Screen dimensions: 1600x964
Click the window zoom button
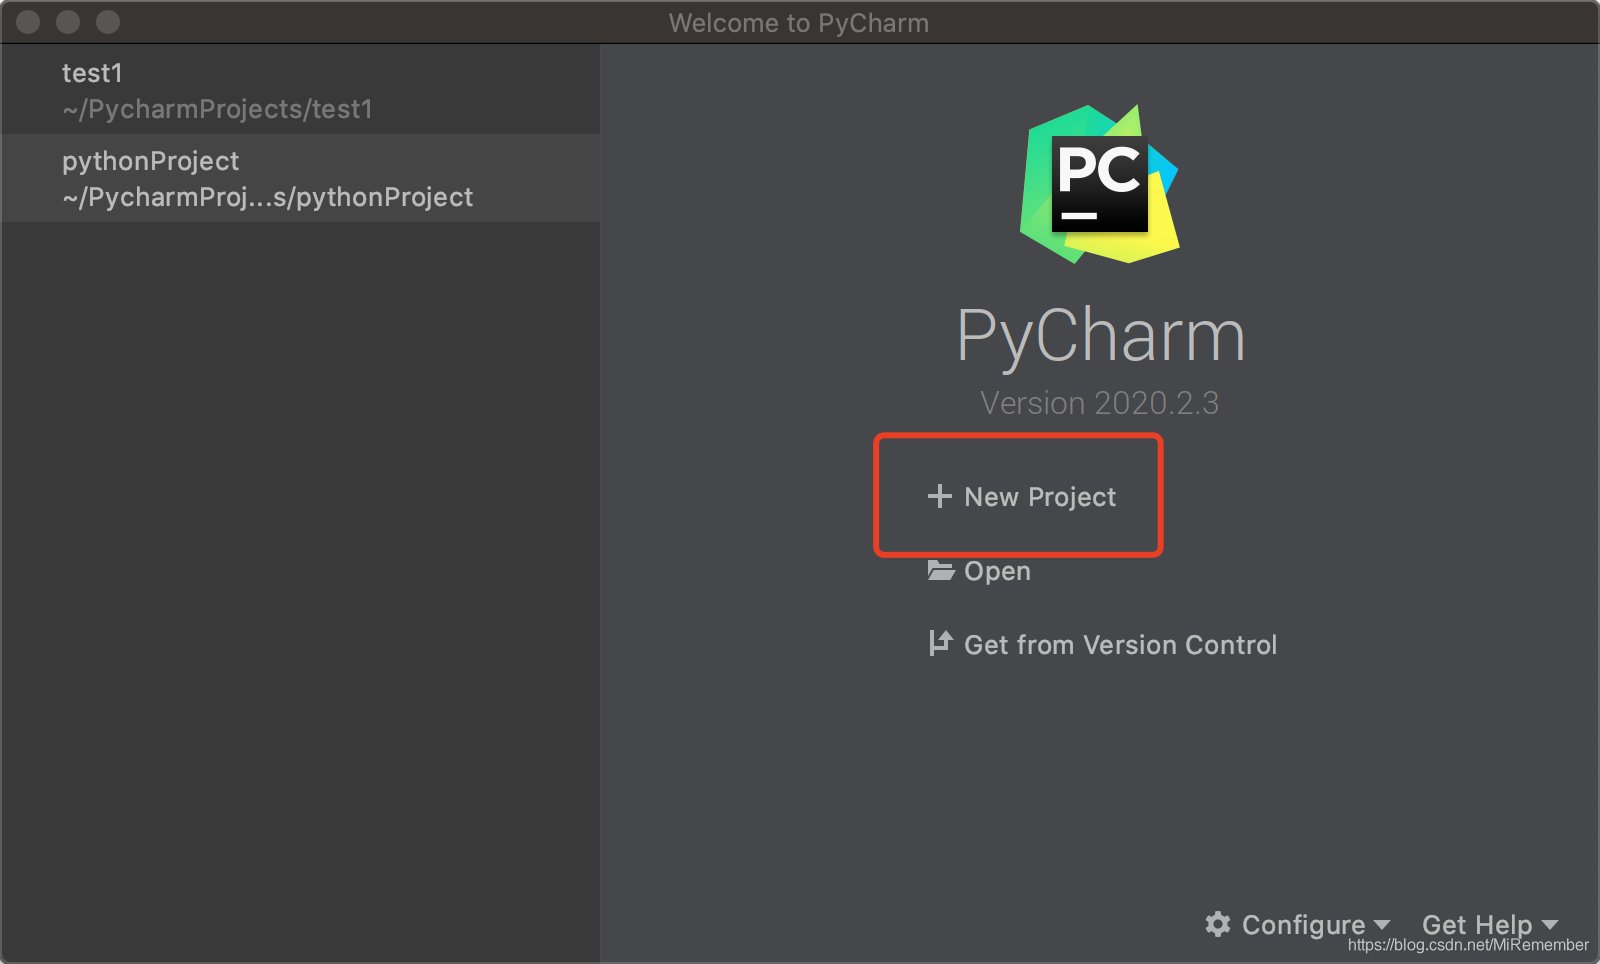tap(108, 22)
